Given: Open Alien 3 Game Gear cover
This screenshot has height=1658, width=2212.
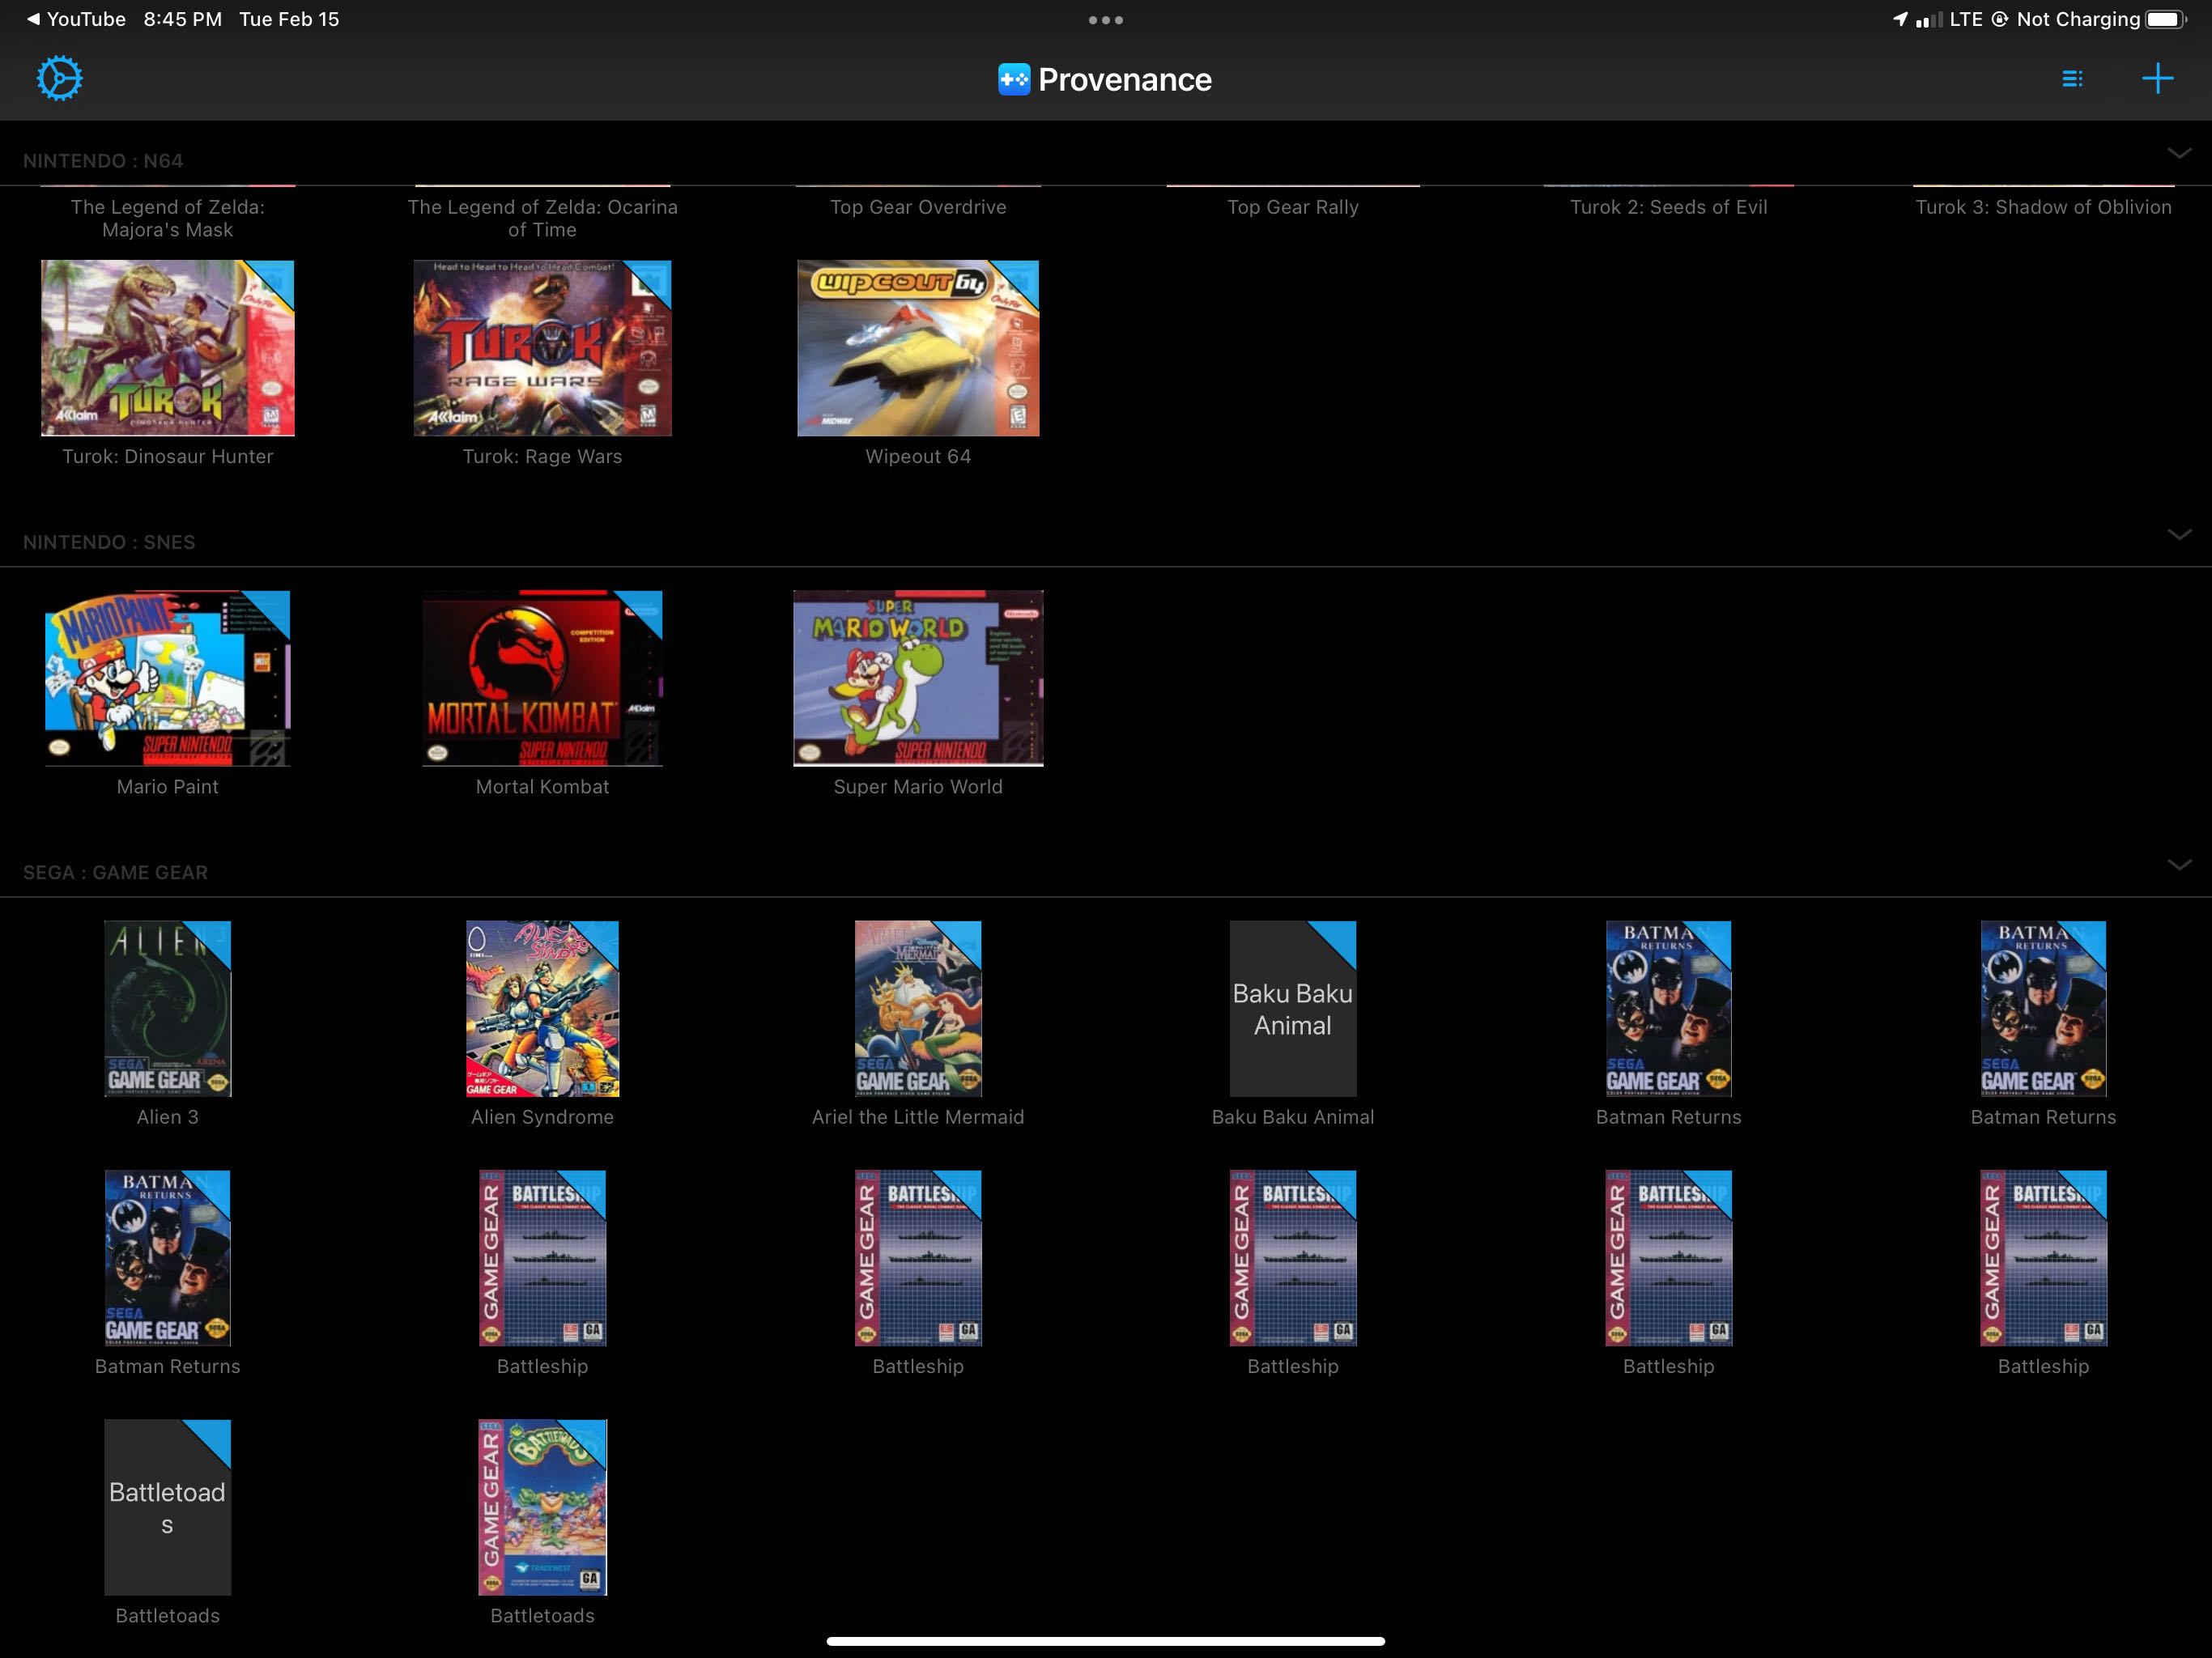Looking at the screenshot, I should [x=168, y=1008].
